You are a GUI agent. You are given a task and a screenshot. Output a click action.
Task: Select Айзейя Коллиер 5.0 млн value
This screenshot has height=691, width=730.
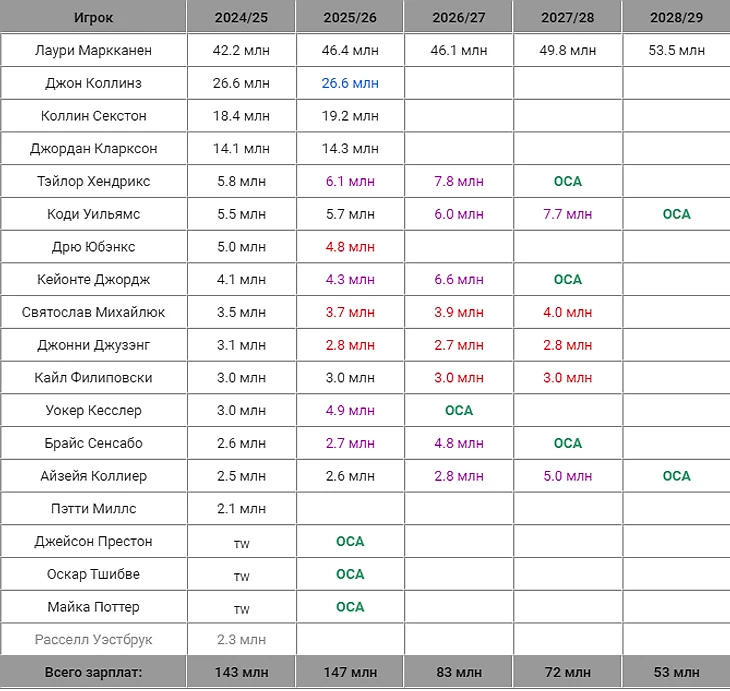coord(567,476)
